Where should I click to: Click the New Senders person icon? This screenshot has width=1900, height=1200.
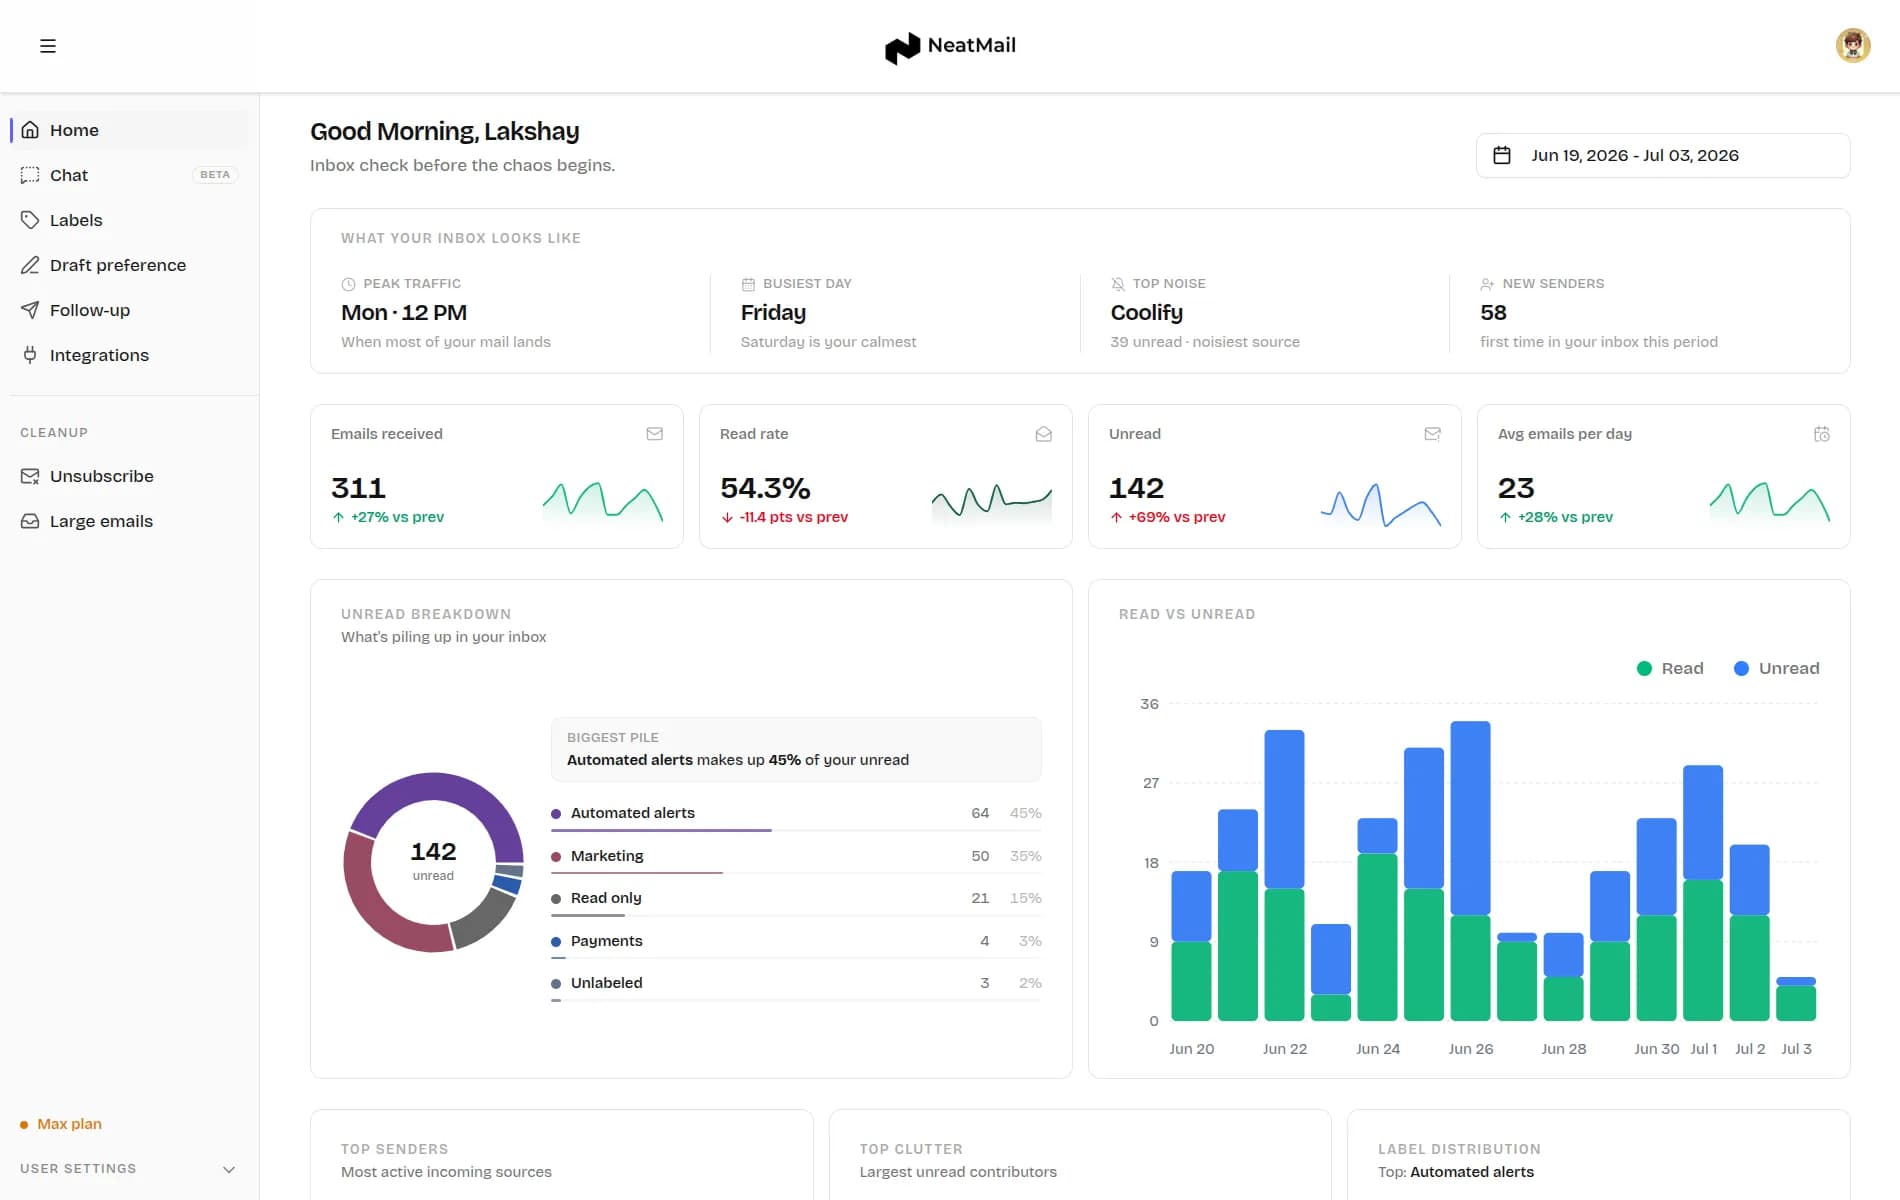coord(1487,284)
